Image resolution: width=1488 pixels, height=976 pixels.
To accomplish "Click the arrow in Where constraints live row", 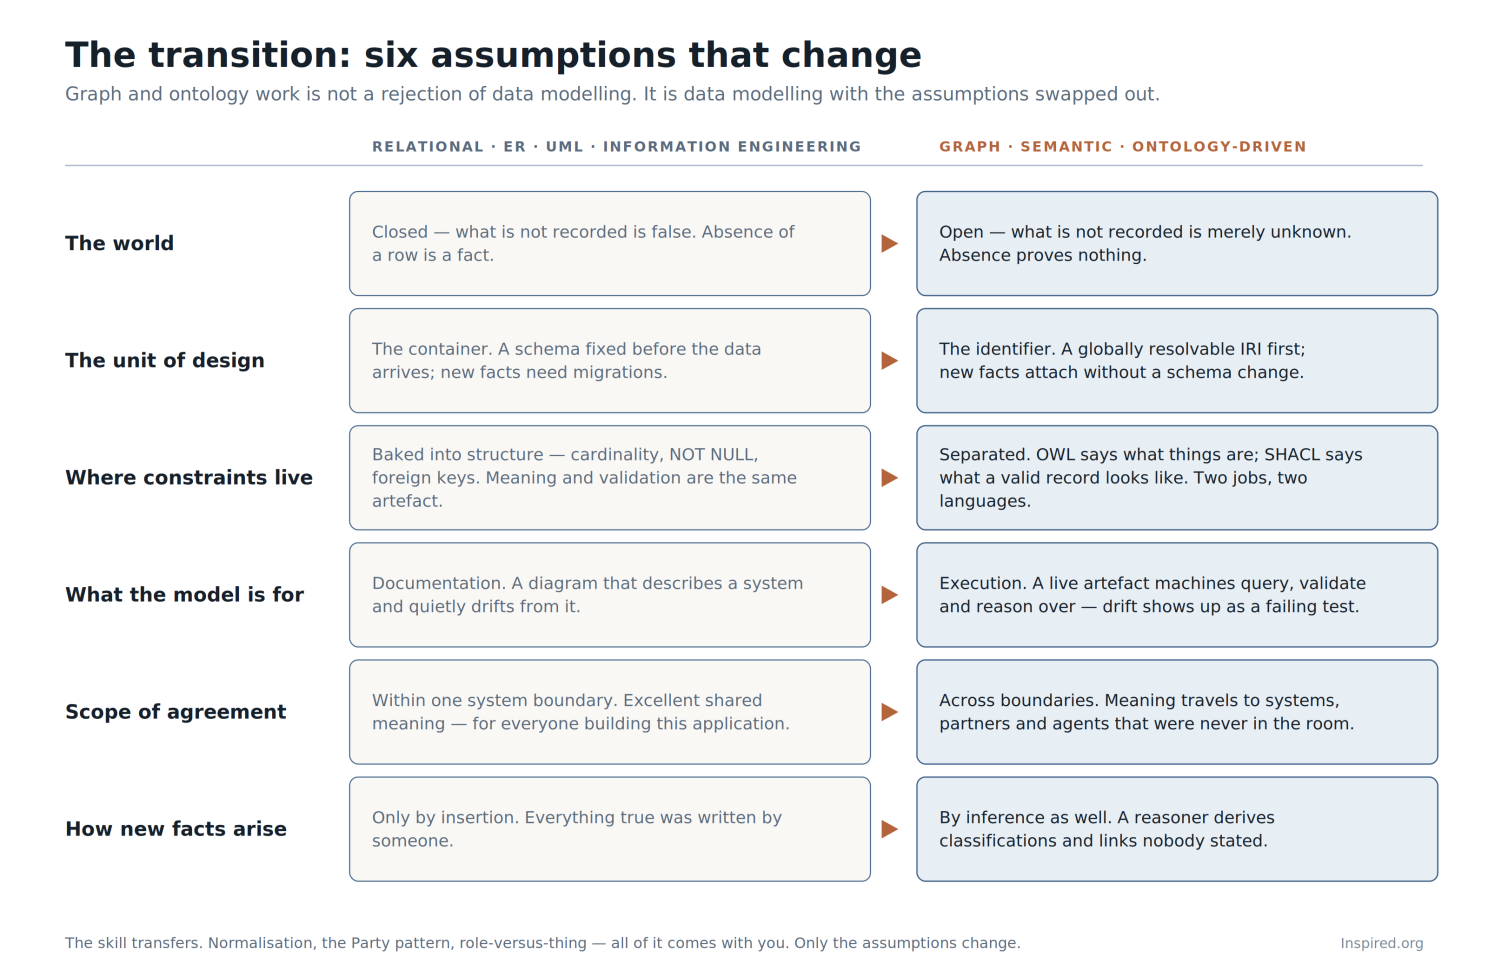I will point(889,478).
